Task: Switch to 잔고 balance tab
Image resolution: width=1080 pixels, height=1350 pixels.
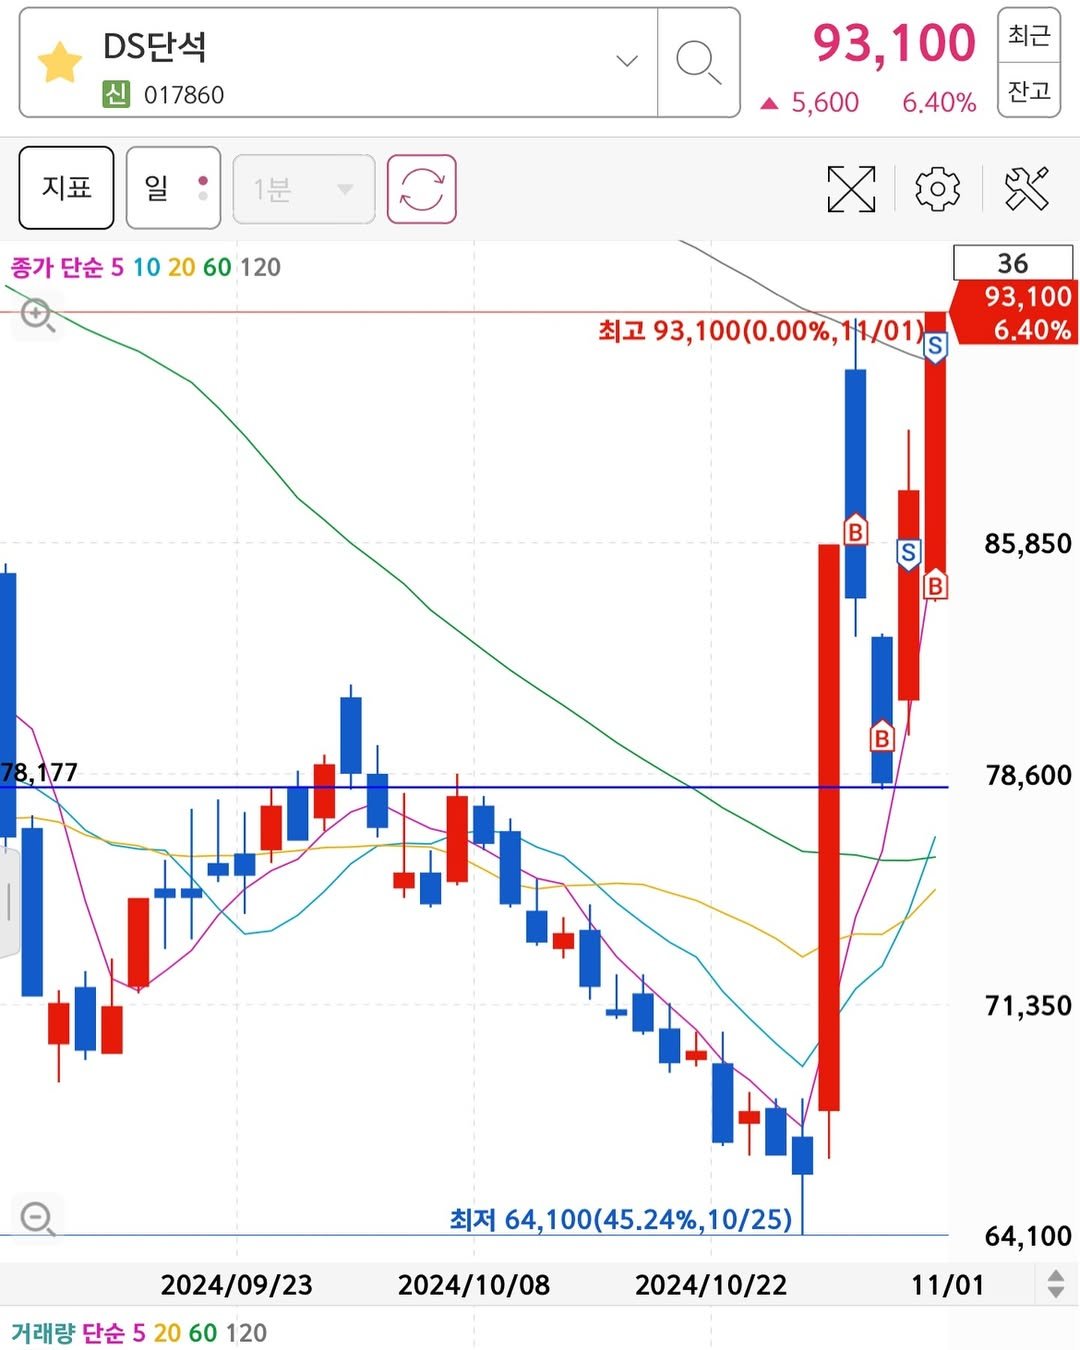Action: 1028,91
